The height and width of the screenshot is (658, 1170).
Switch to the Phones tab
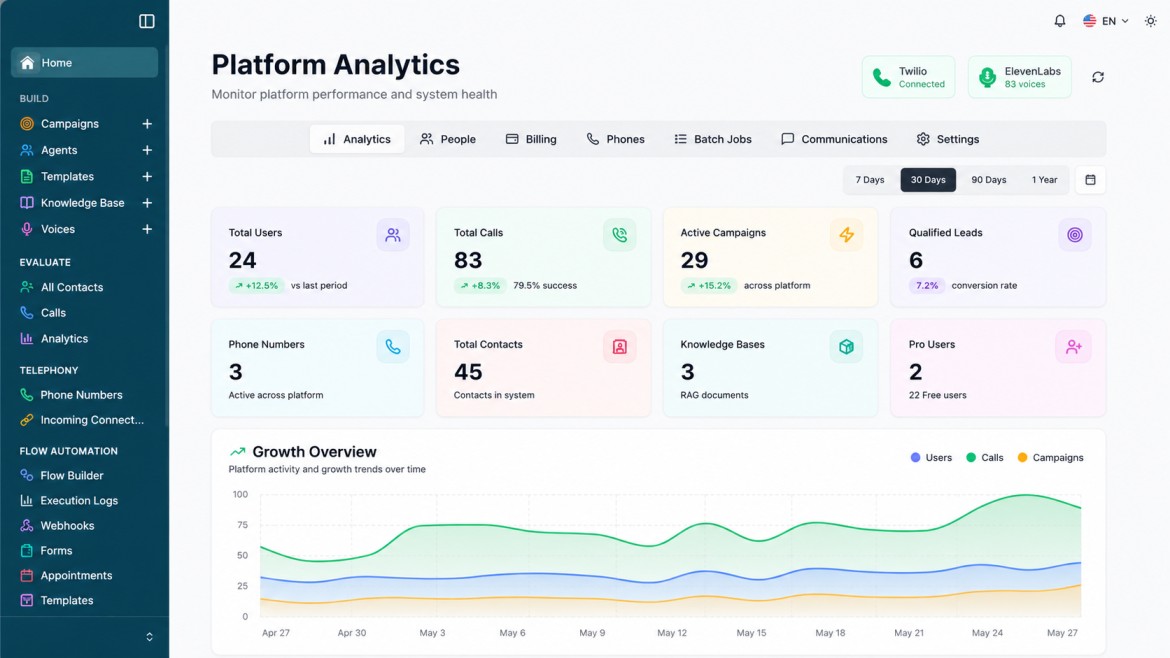coord(615,139)
